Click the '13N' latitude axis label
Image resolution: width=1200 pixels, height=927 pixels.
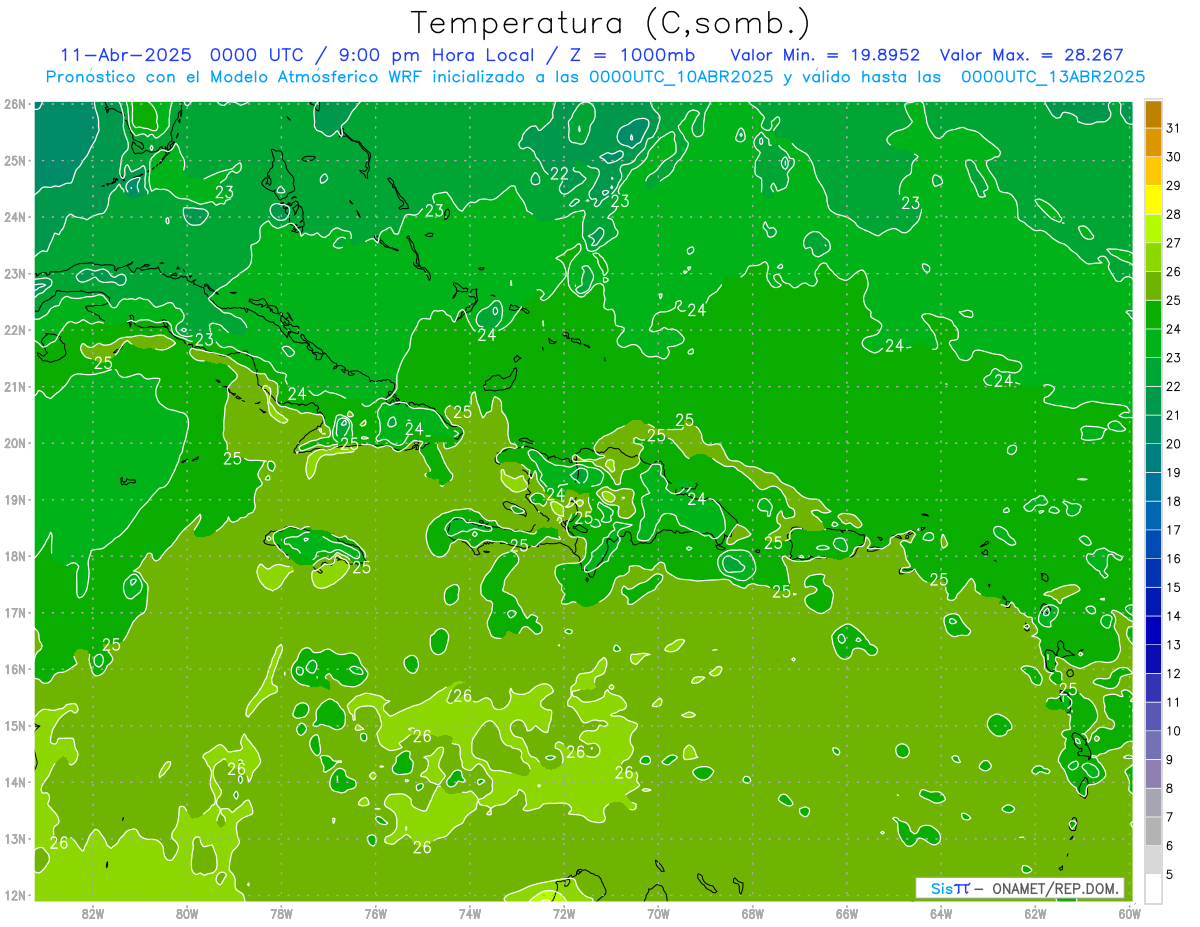[15, 838]
